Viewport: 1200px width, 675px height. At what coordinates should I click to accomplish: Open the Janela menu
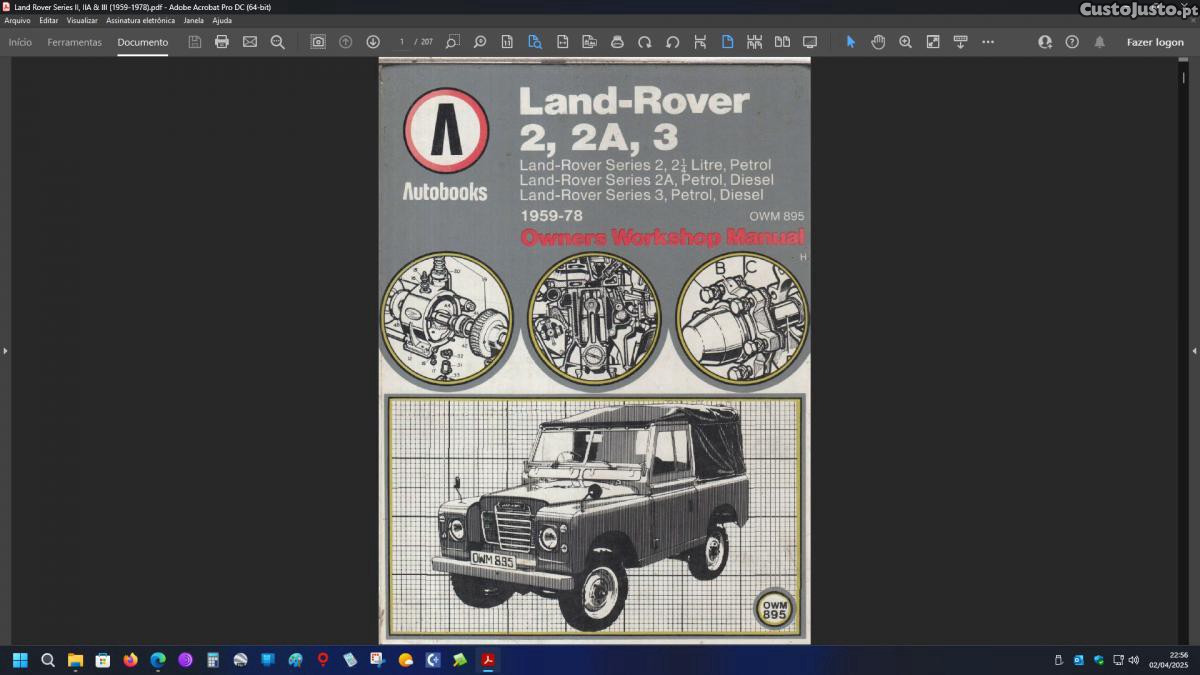coord(193,20)
